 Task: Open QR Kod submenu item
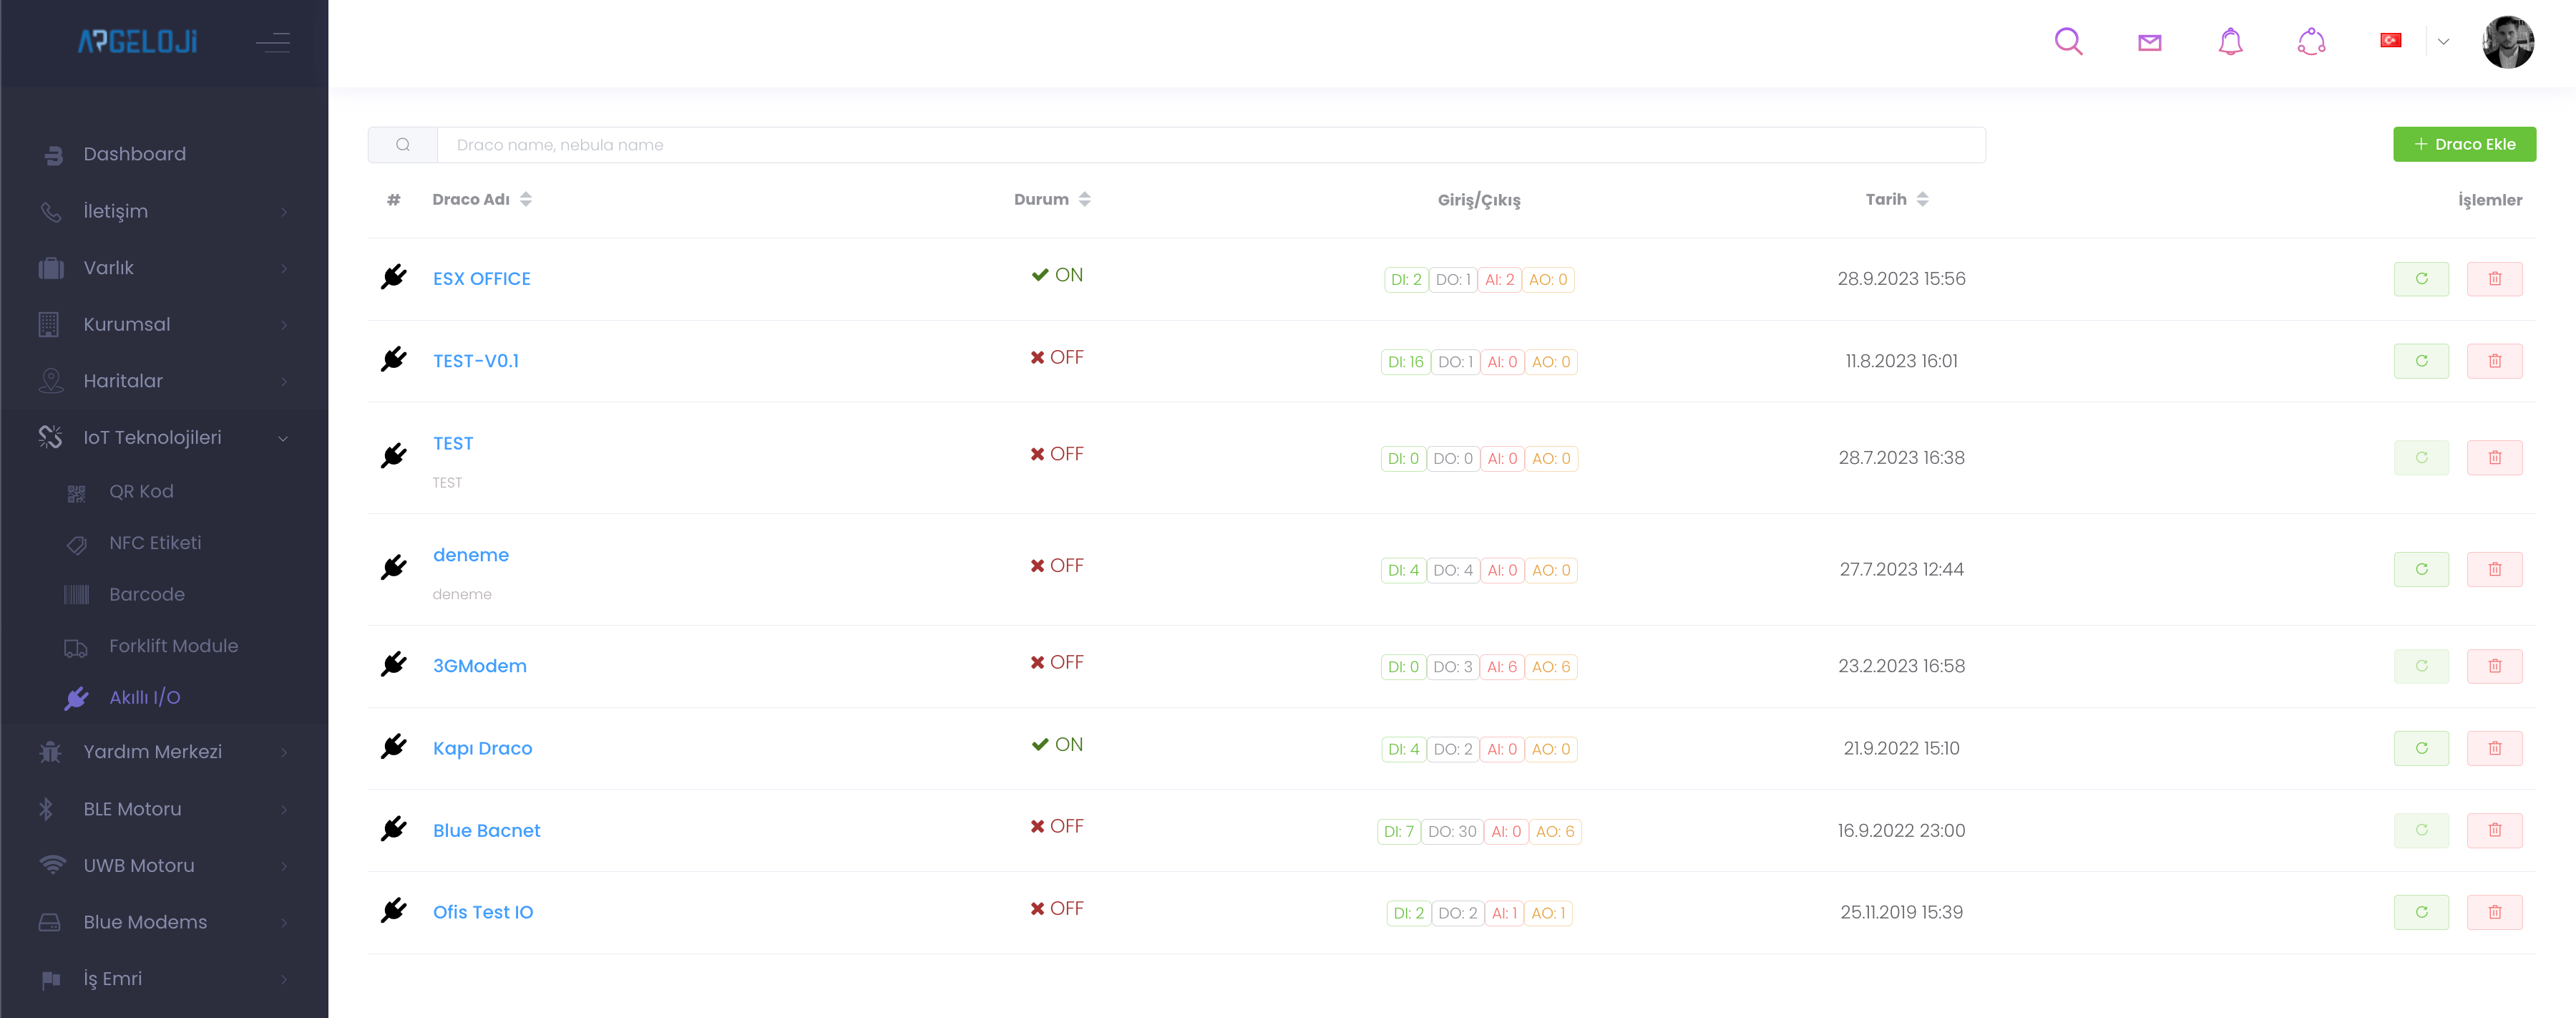(141, 491)
